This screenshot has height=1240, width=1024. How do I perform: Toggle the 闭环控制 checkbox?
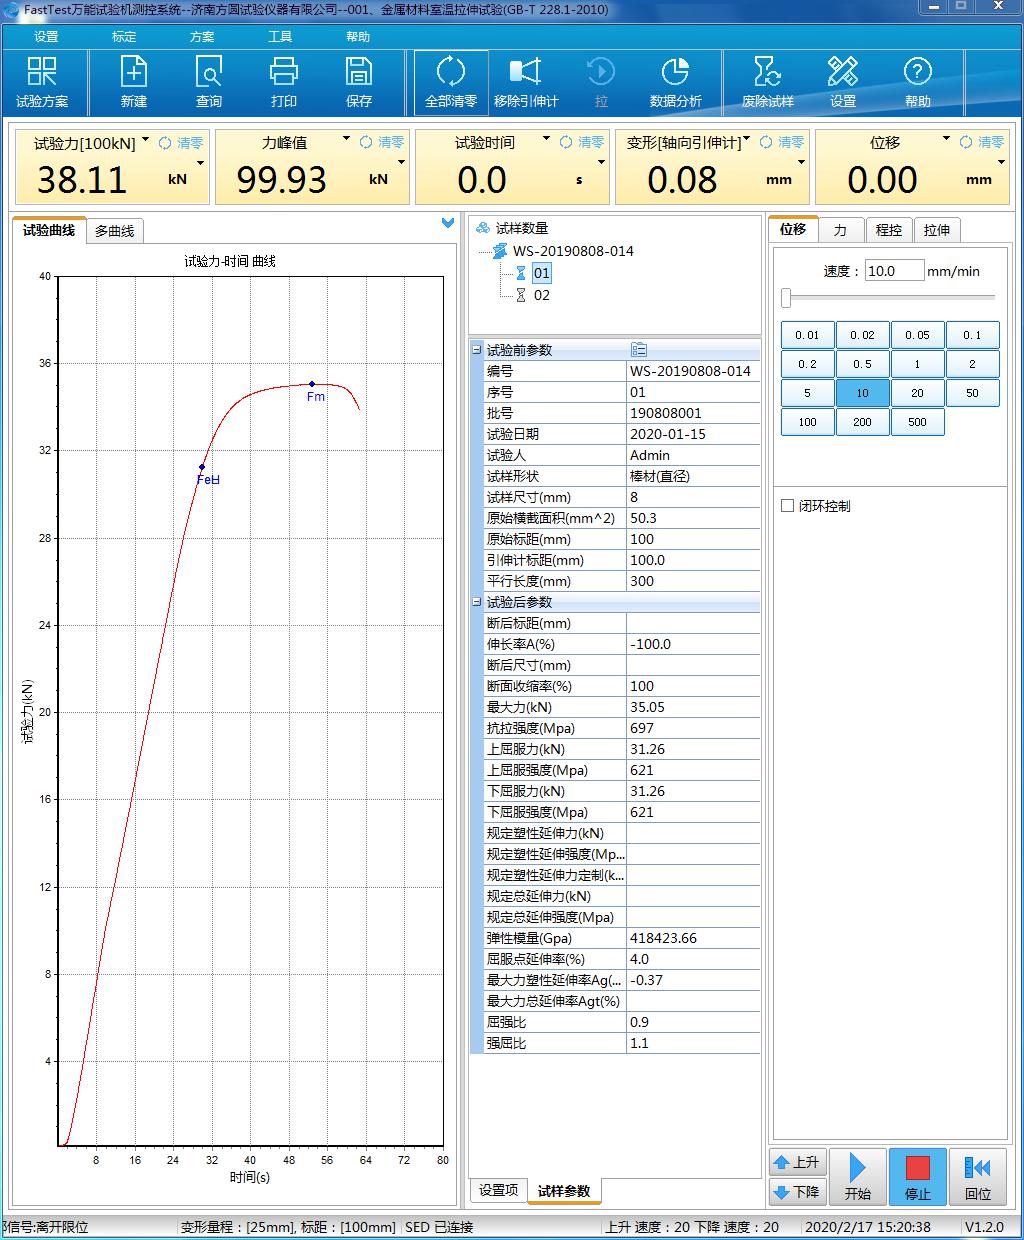point(788,506)
